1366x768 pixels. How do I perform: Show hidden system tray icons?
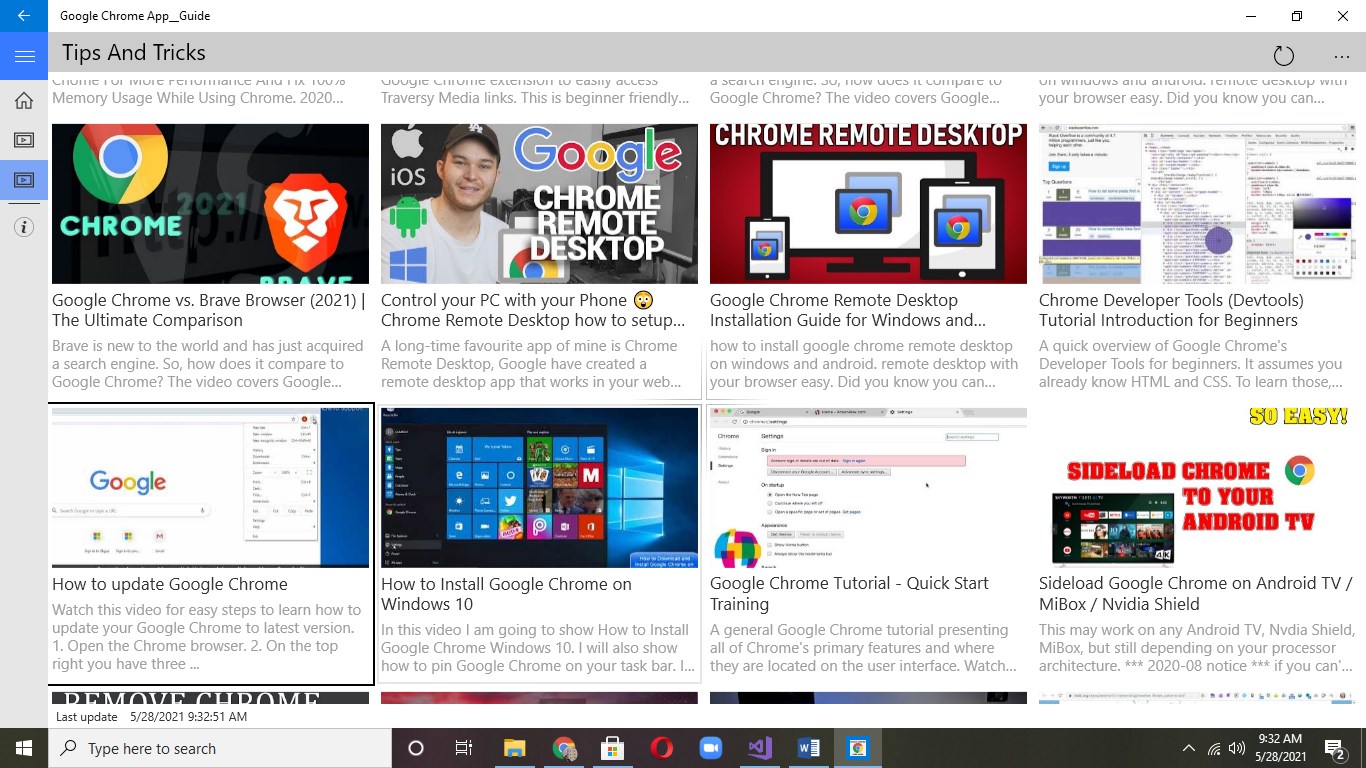tap(1189, 748)
